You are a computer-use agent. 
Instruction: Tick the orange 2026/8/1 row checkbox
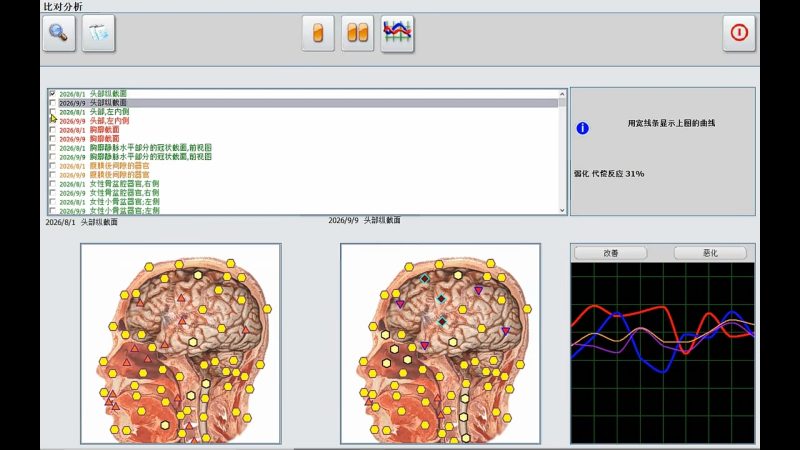tap(53, 166)
